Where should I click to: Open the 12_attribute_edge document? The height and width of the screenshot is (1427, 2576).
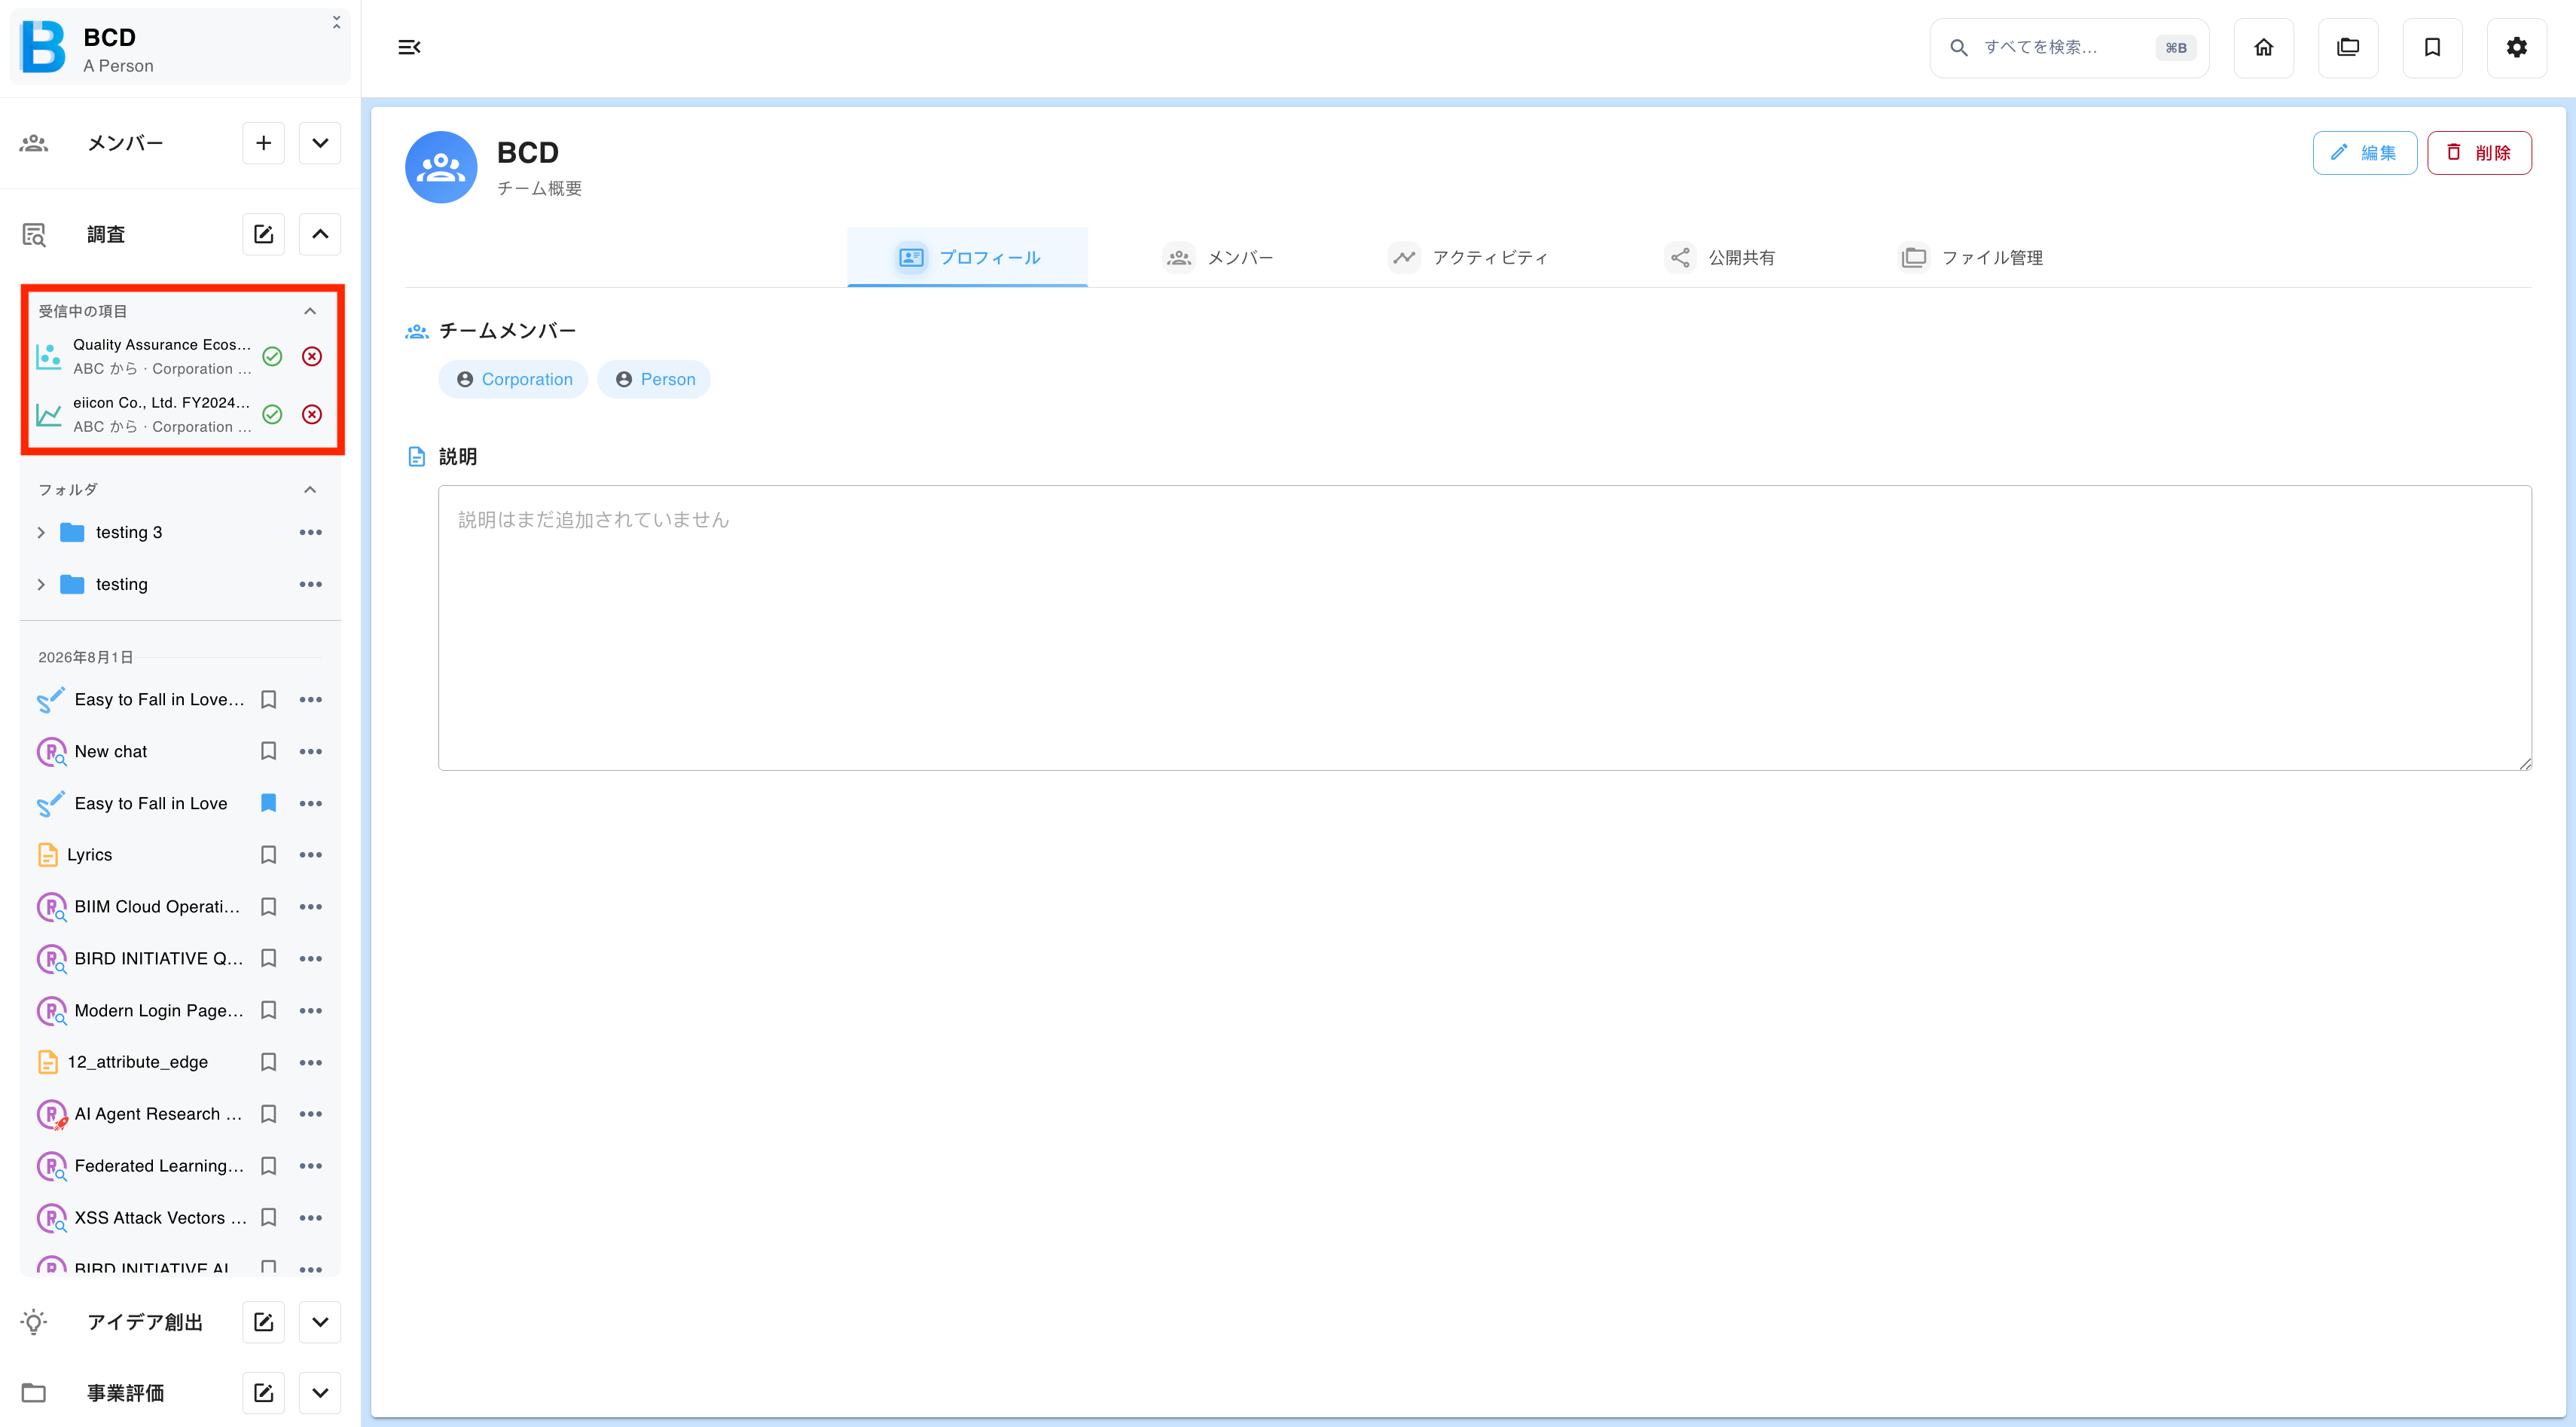pos(138,1062)
